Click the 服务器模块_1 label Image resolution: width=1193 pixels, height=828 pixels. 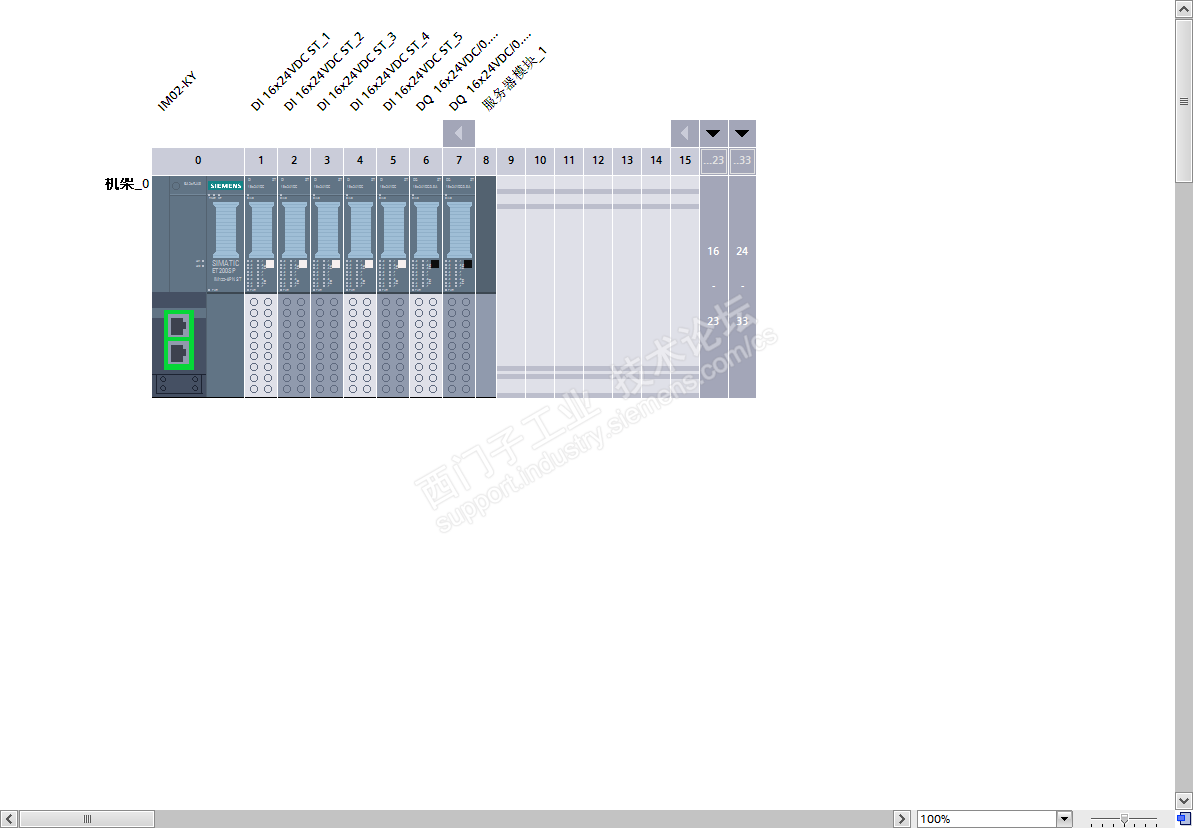(x=515, y=79)
